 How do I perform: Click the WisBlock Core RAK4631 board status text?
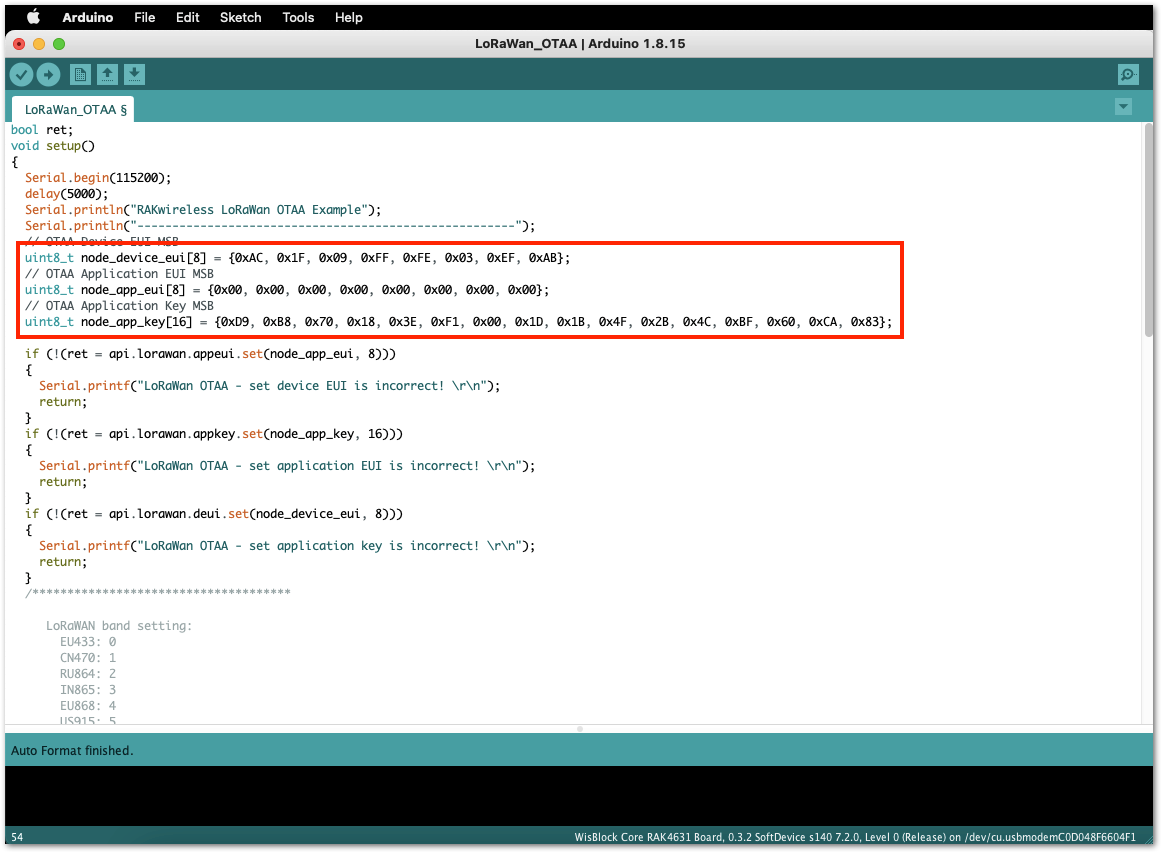tap(854, 837)
